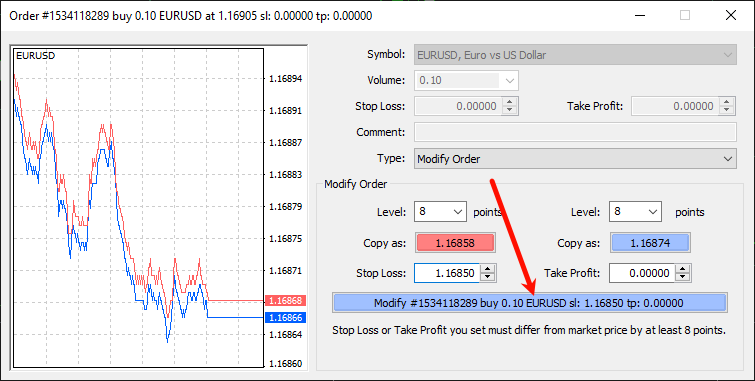Copy blue price 1.16874 as Take Profit
Screen dimensions: 755x381
coord(650,243)
